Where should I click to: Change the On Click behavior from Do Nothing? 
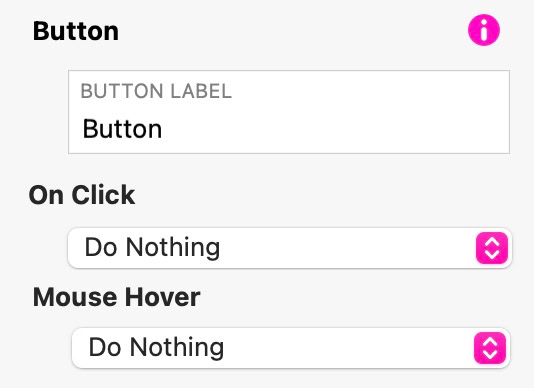(x=290, y=248)
